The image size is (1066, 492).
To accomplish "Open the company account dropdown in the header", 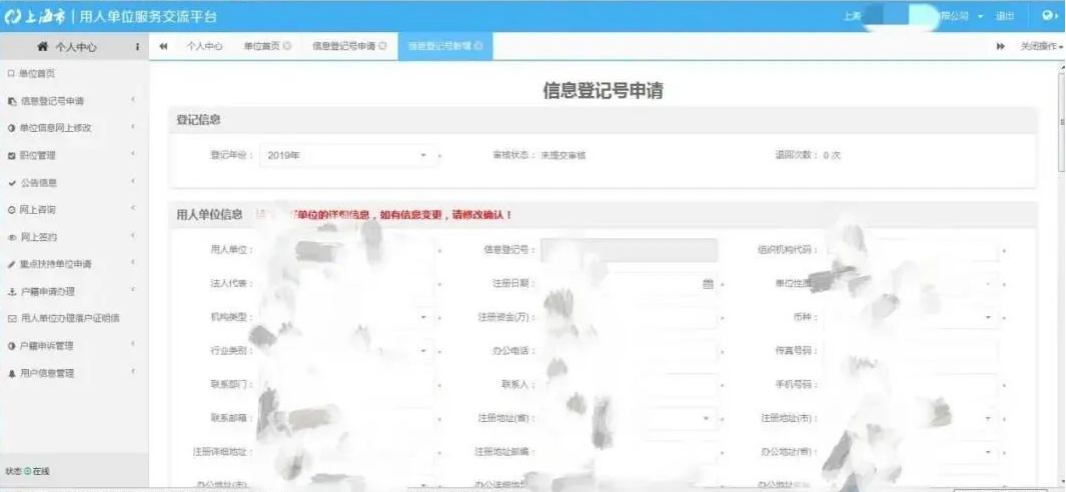I will coord(981,16).
